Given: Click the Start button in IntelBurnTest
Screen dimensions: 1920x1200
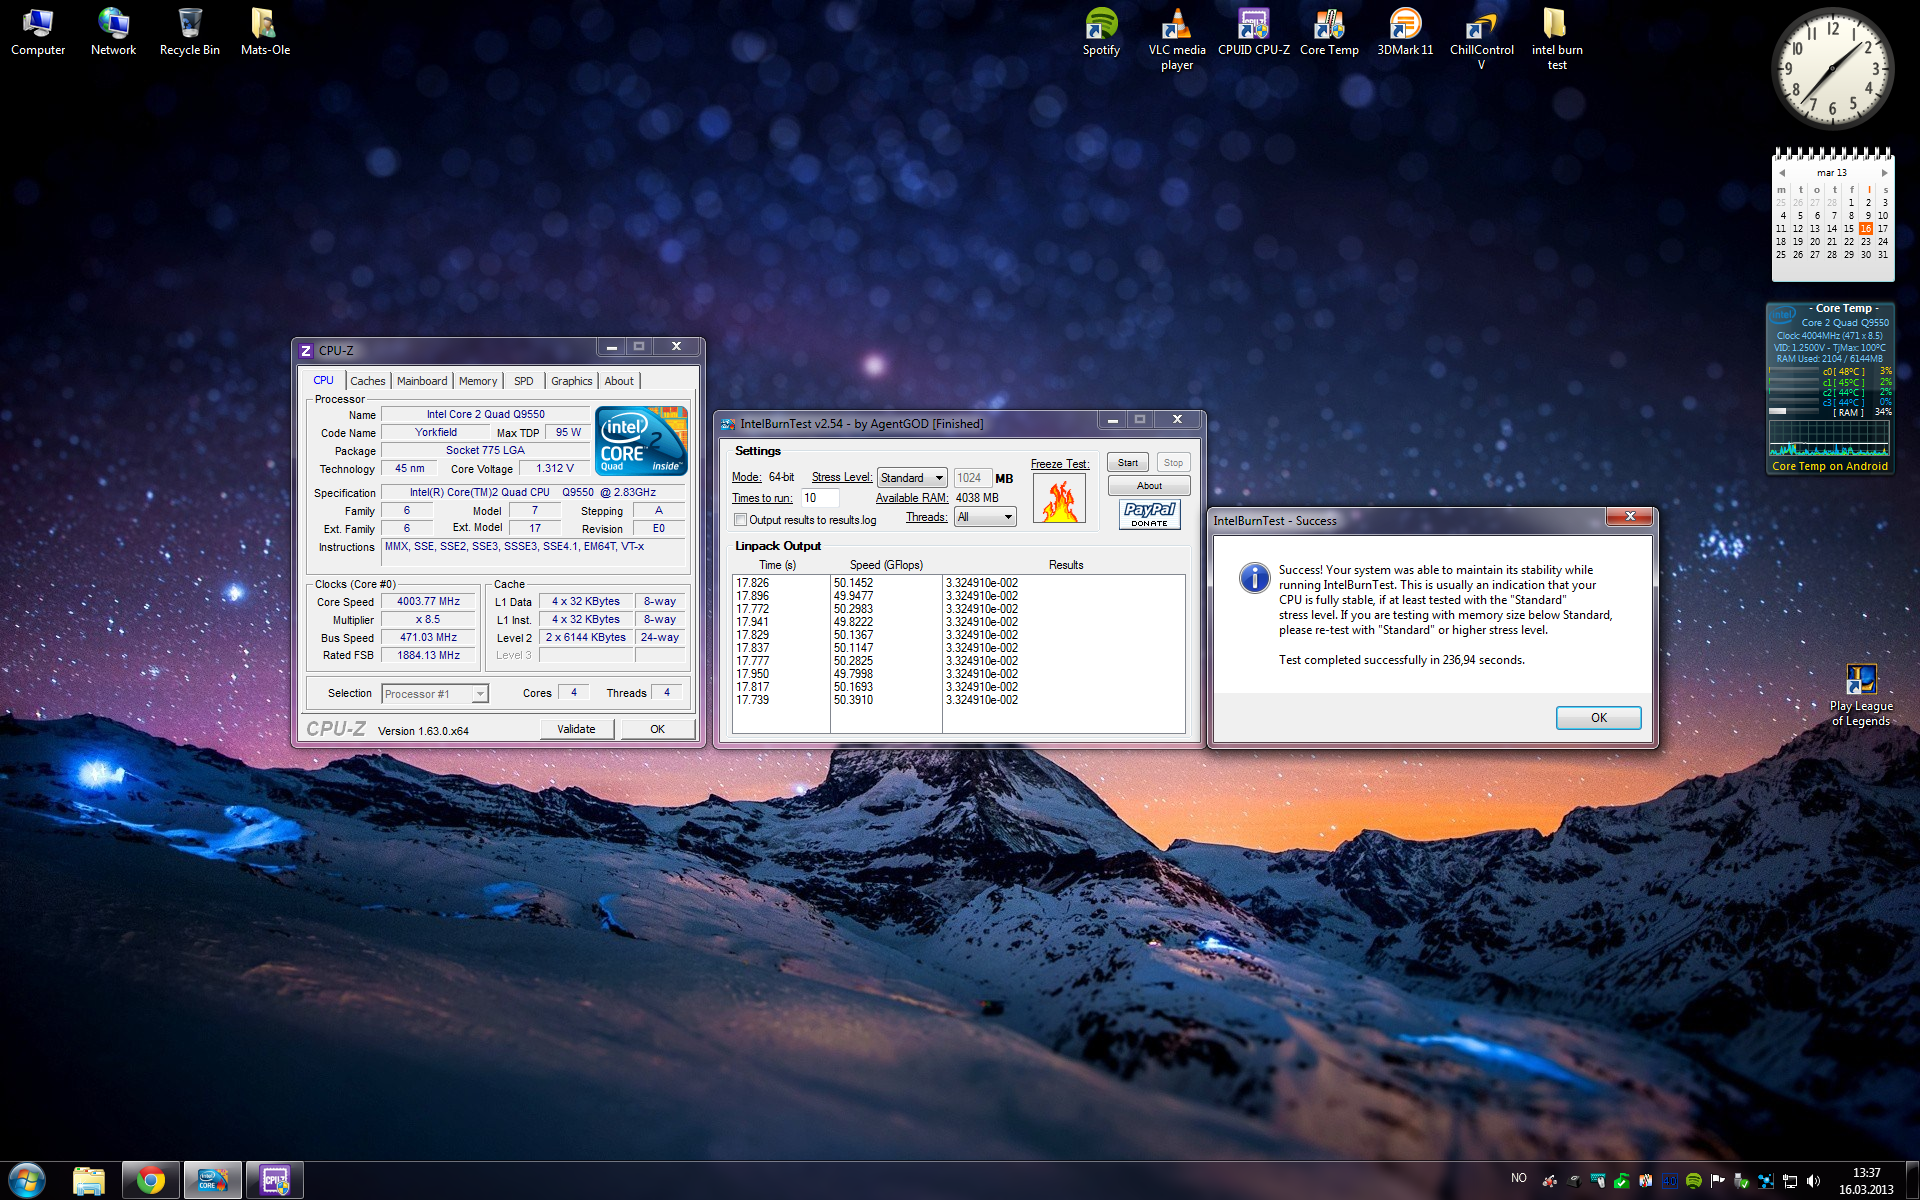Looking at the screenshot, I should 1128,463.
